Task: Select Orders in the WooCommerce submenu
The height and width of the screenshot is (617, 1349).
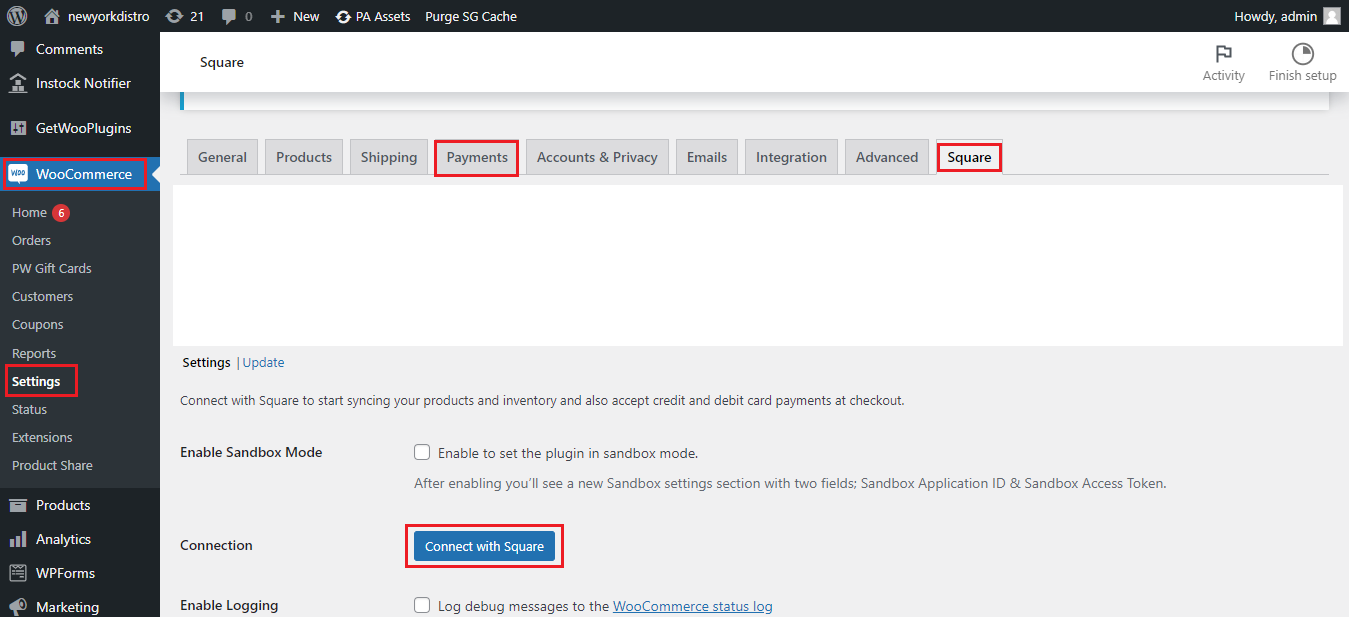Action: pos(31,240)
